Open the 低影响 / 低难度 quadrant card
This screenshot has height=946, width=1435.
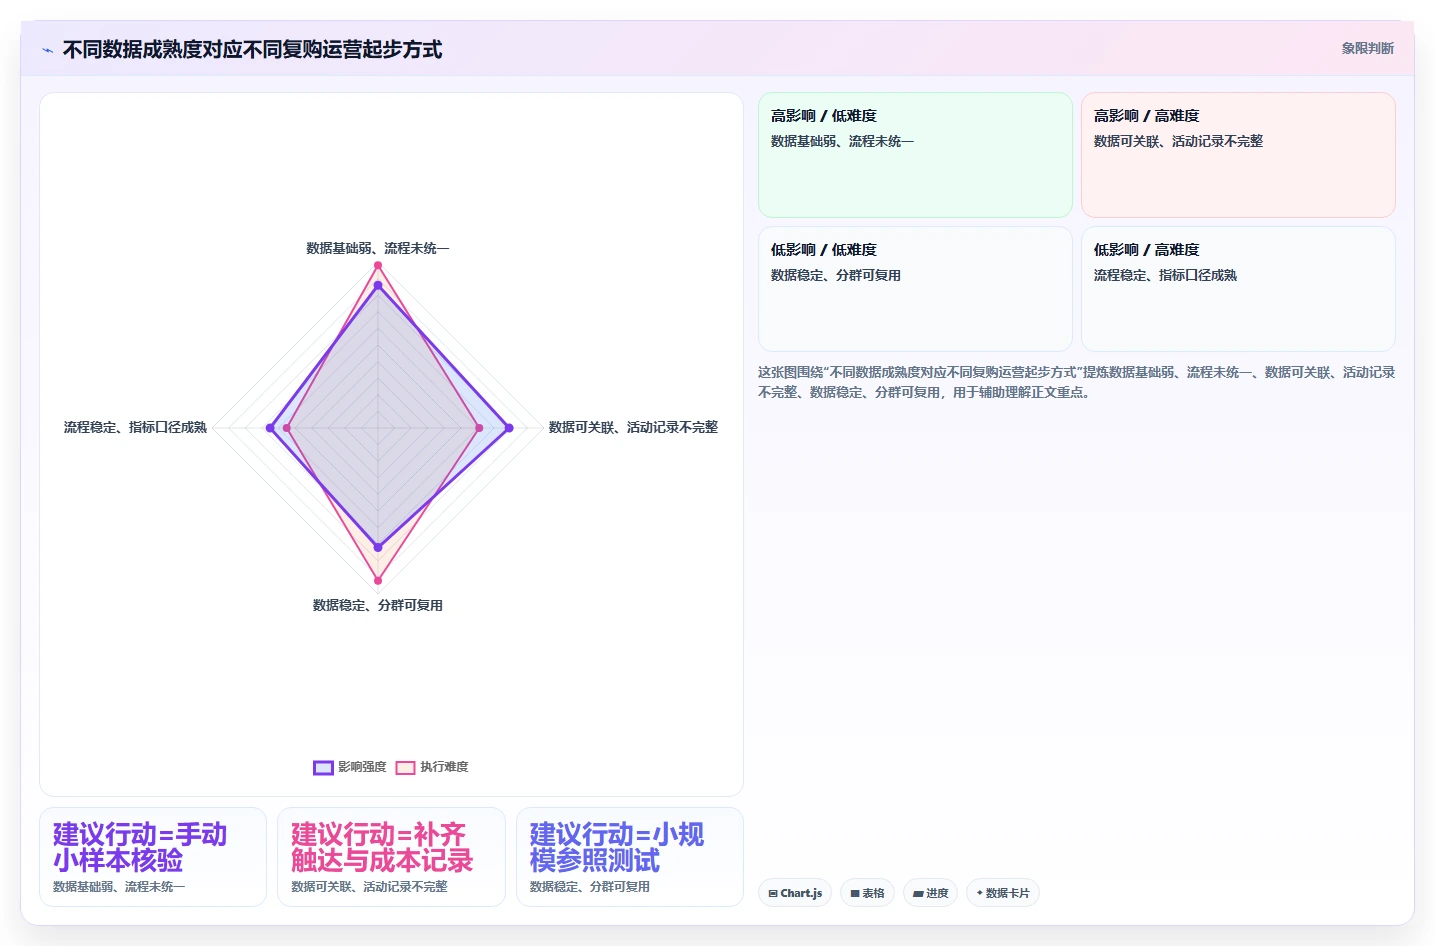coord(915,289)
